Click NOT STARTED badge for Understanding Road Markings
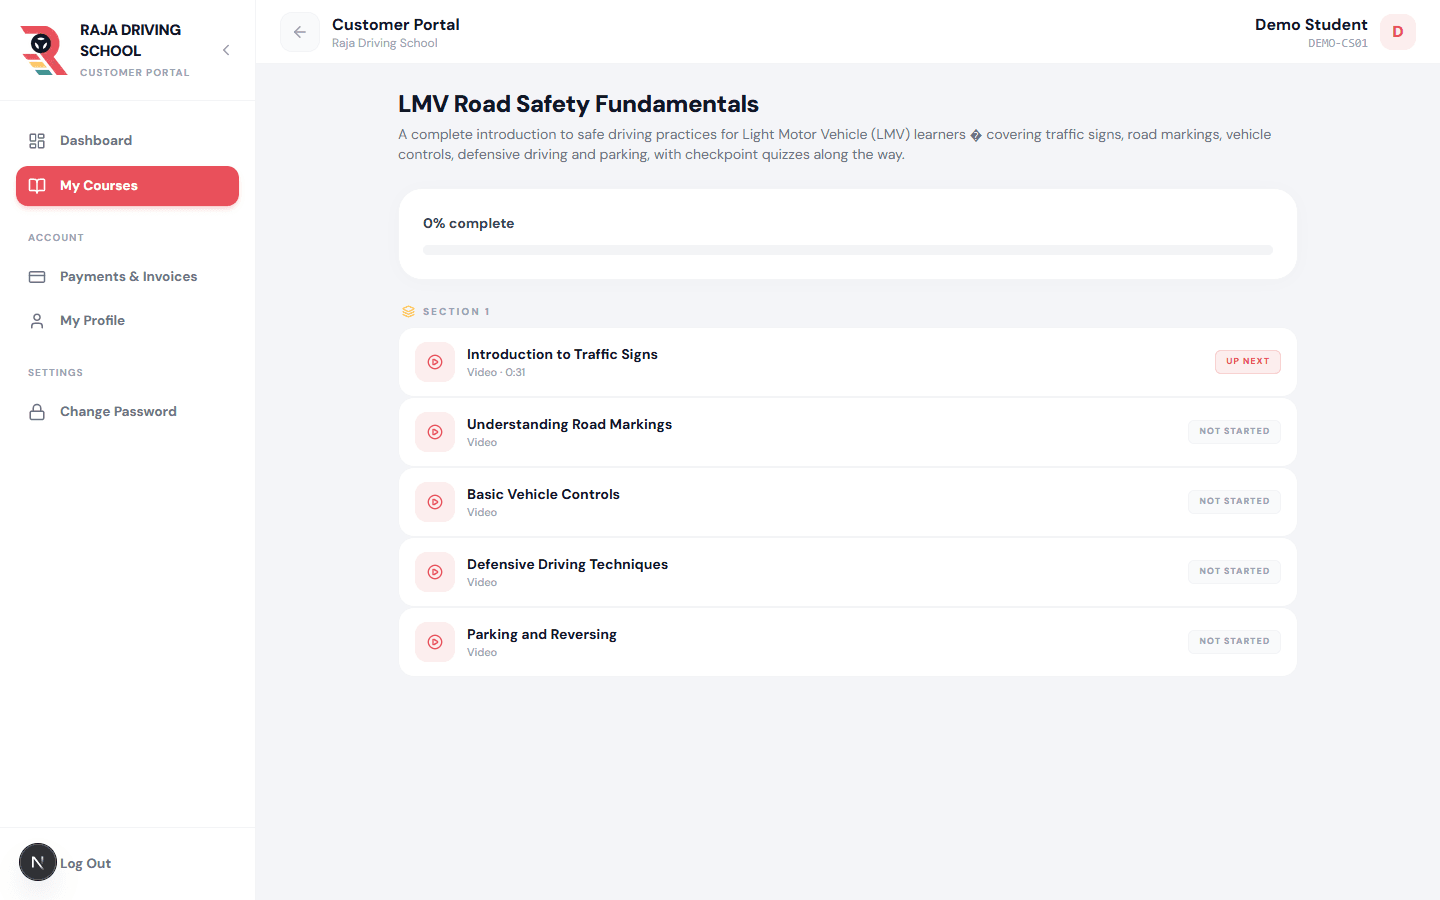 click(1234, 432)
